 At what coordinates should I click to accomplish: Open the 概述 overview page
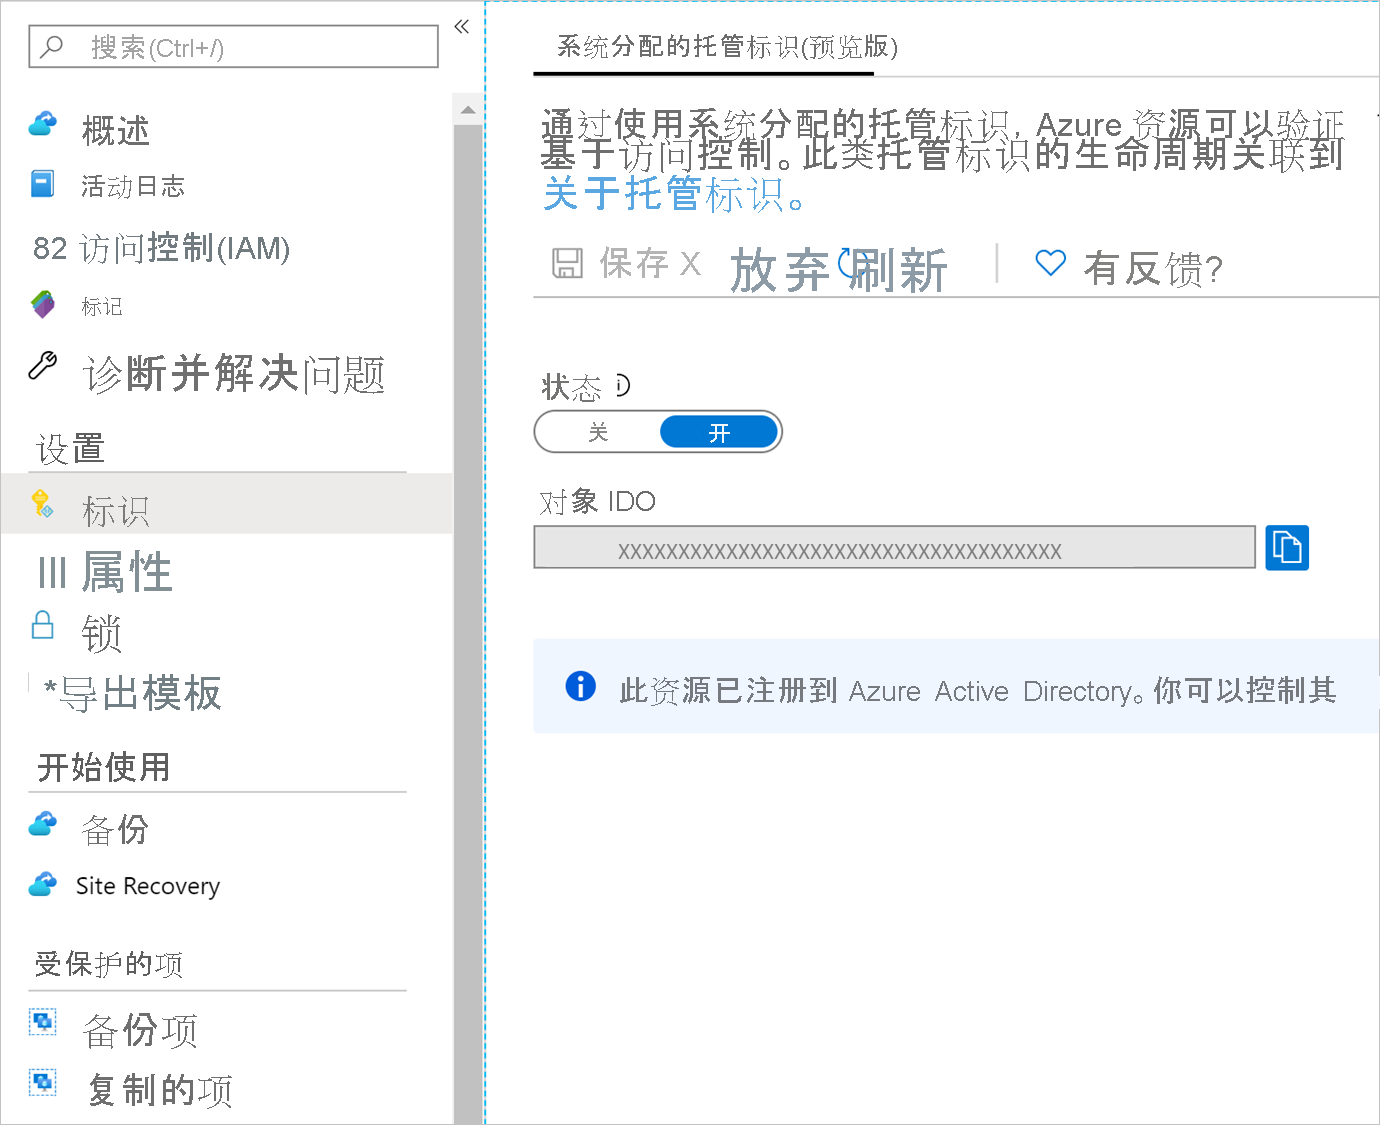coord(116,130)
